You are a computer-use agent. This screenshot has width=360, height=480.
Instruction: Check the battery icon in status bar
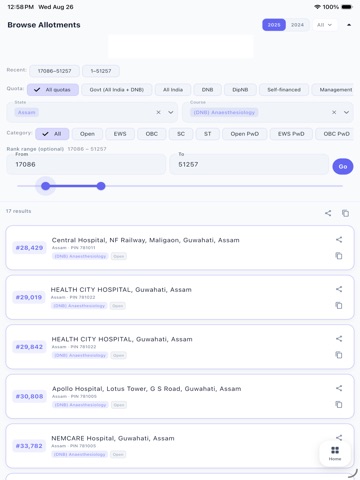pos(347,7)
